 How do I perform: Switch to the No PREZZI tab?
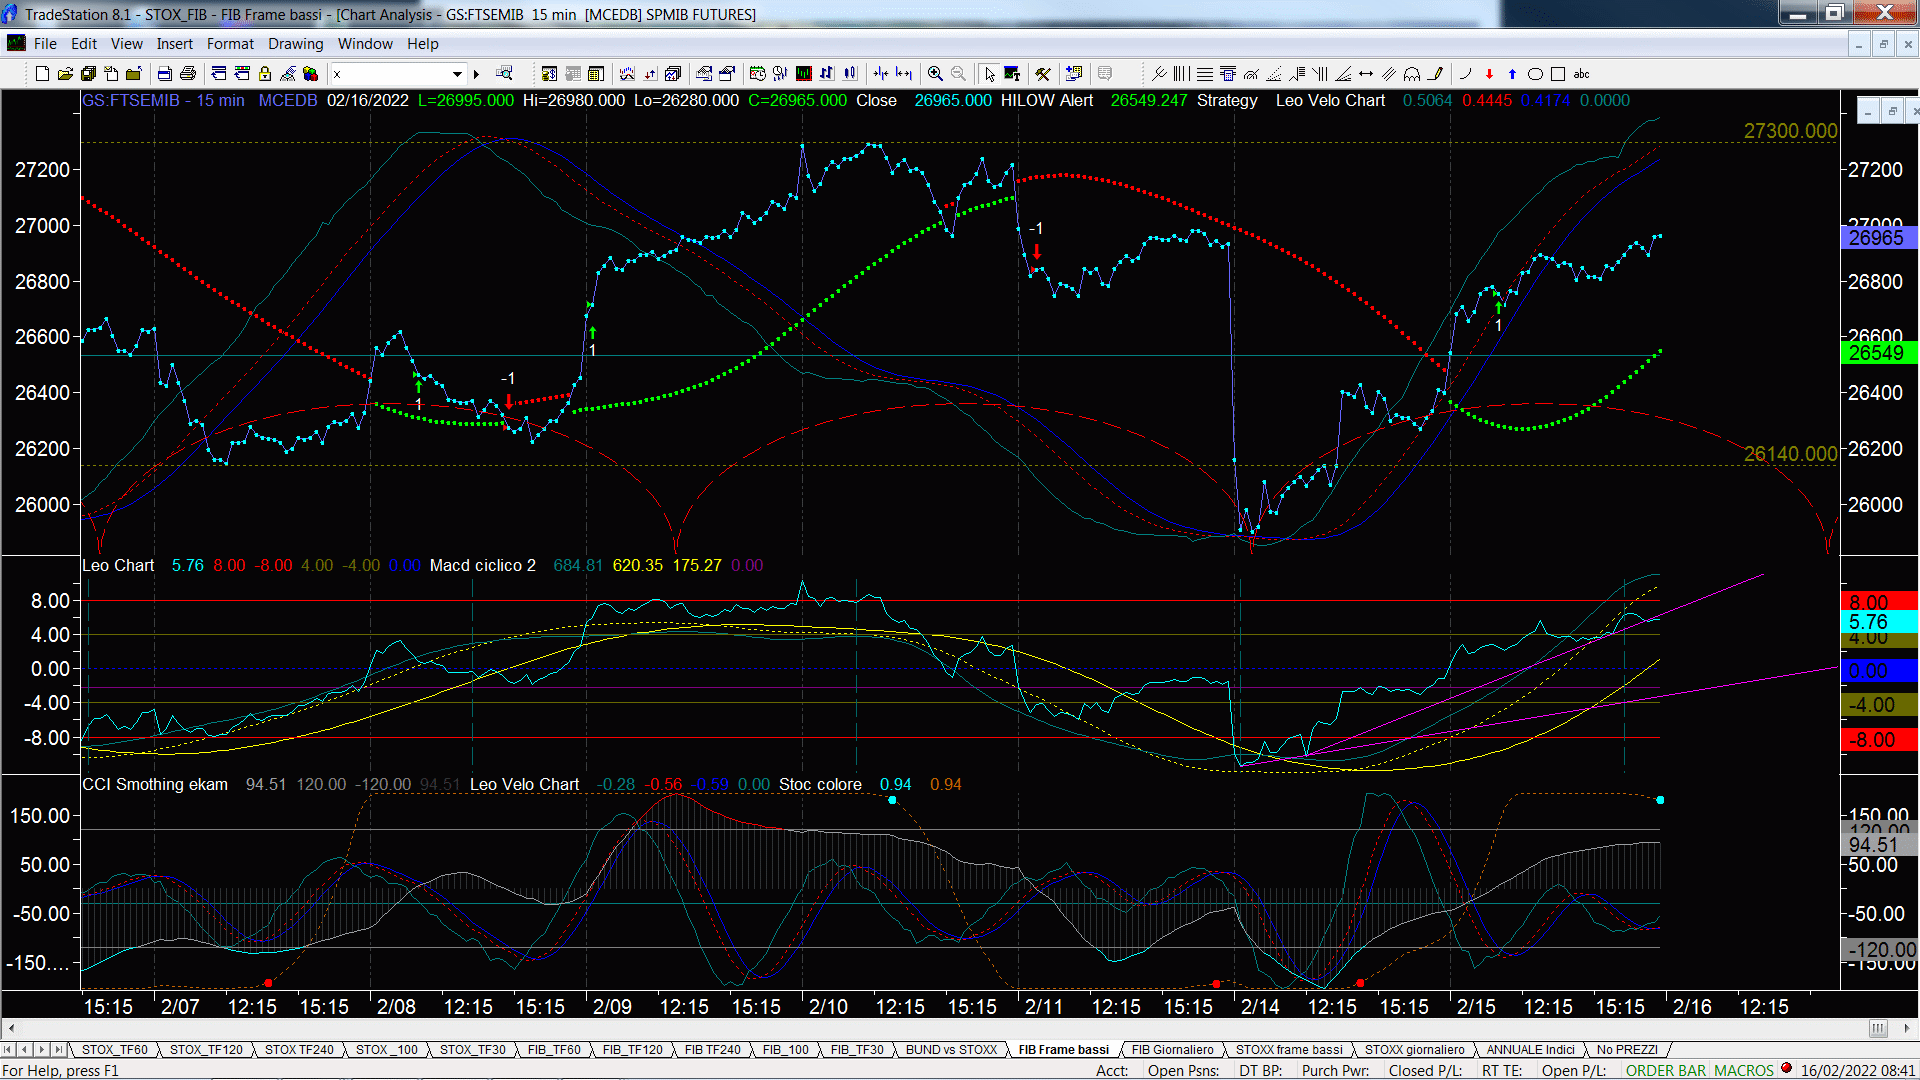(1627, 1050)
